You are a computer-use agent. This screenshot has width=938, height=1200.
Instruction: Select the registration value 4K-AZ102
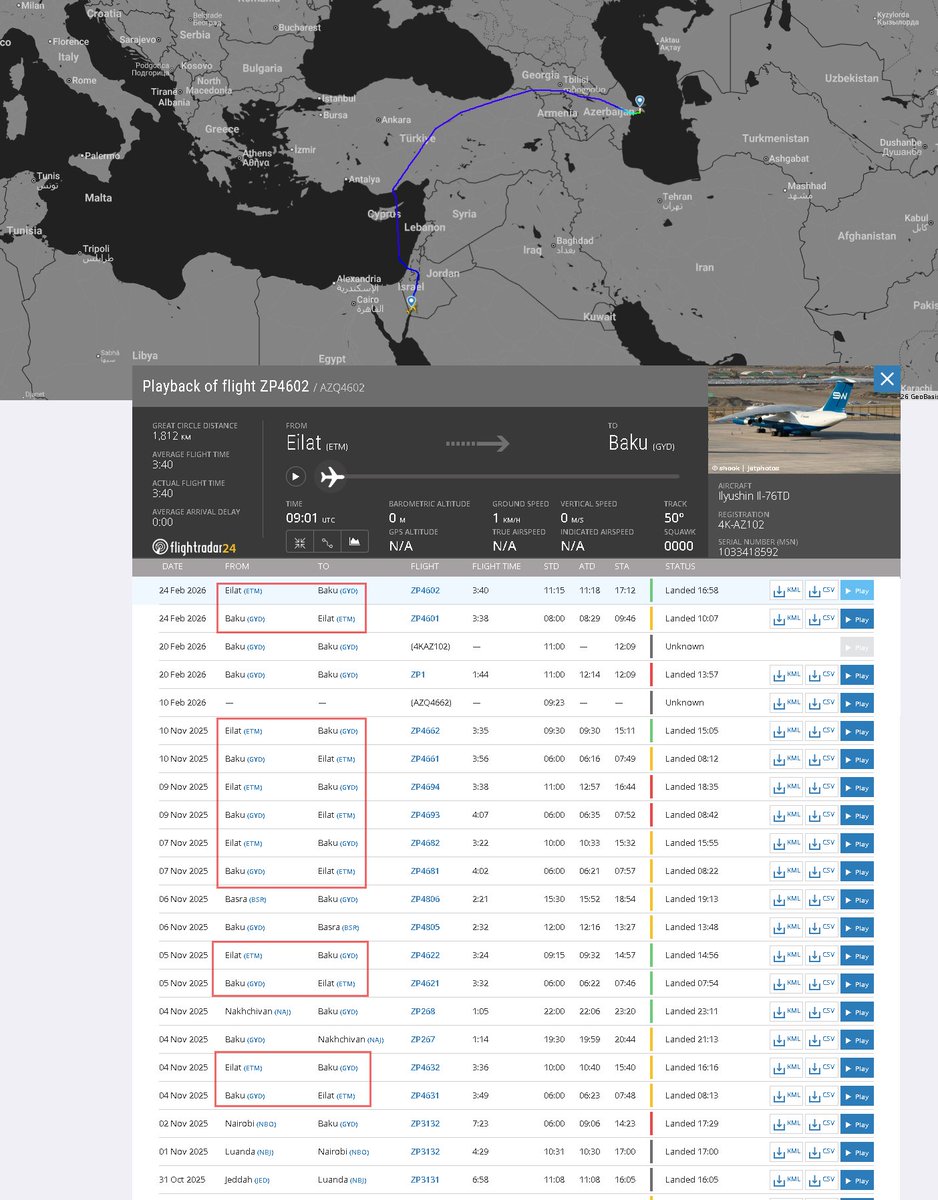click(740, 523)
